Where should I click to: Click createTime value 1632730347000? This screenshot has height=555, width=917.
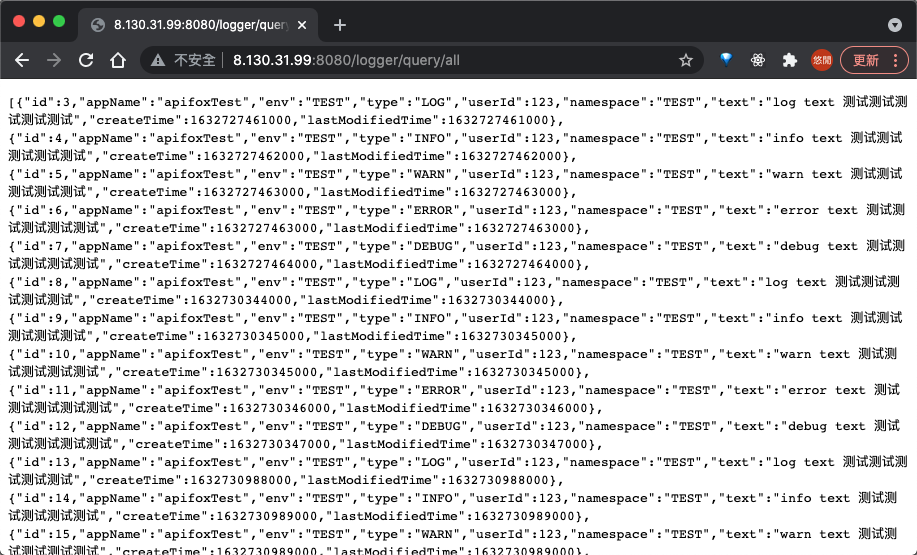280,444
